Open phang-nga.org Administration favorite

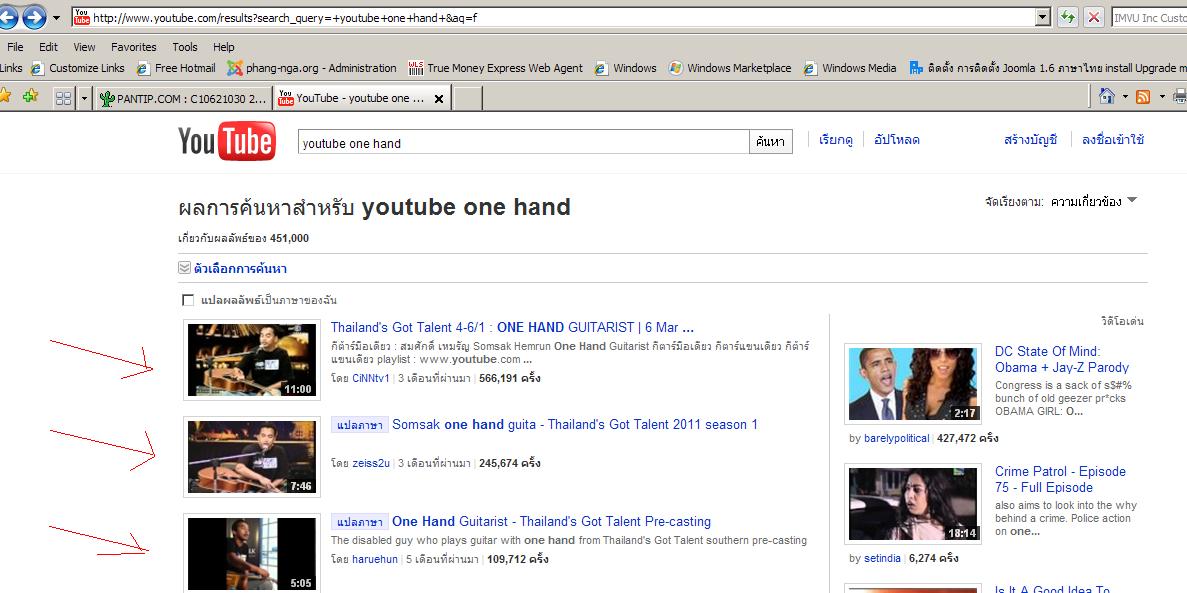(312, 68)
